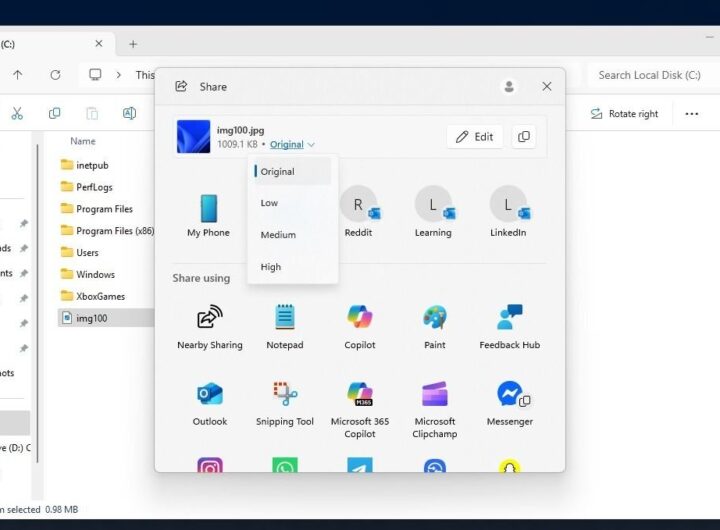
Task: Select Low image quality option
Action: (x=270, y=203)
